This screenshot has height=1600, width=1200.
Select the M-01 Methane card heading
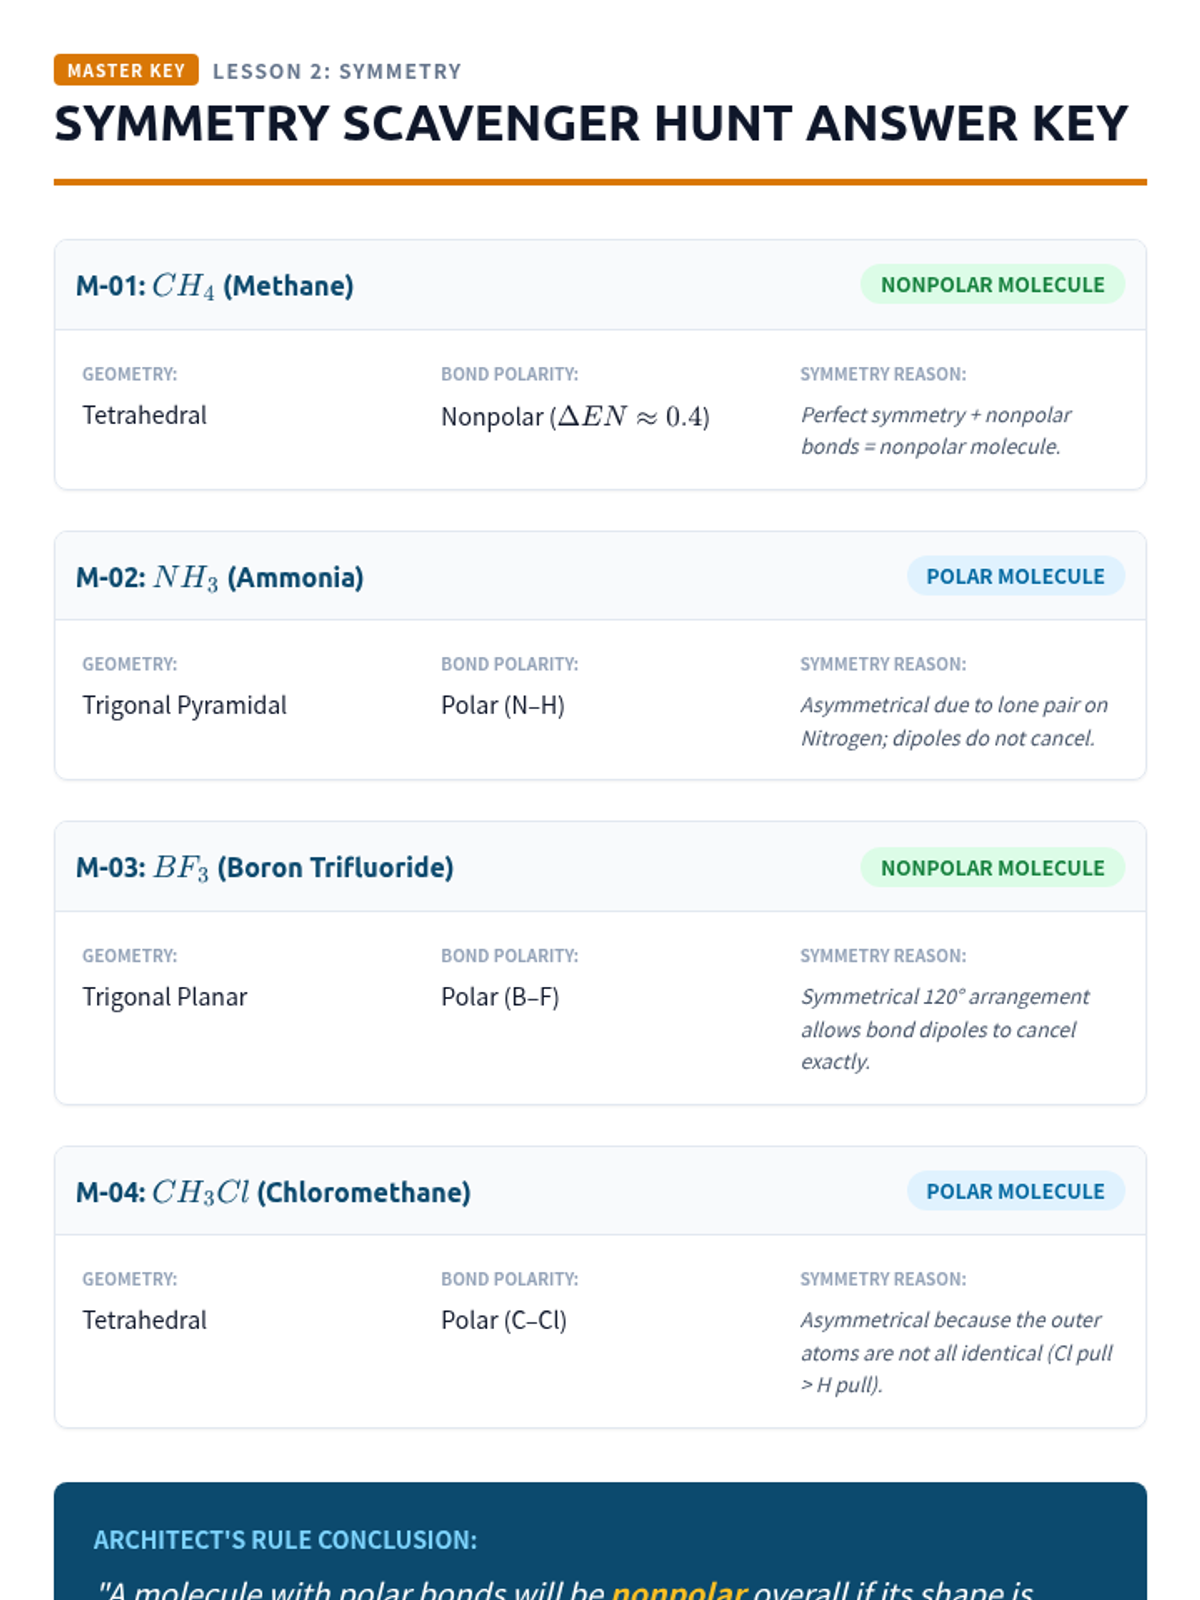215,286
